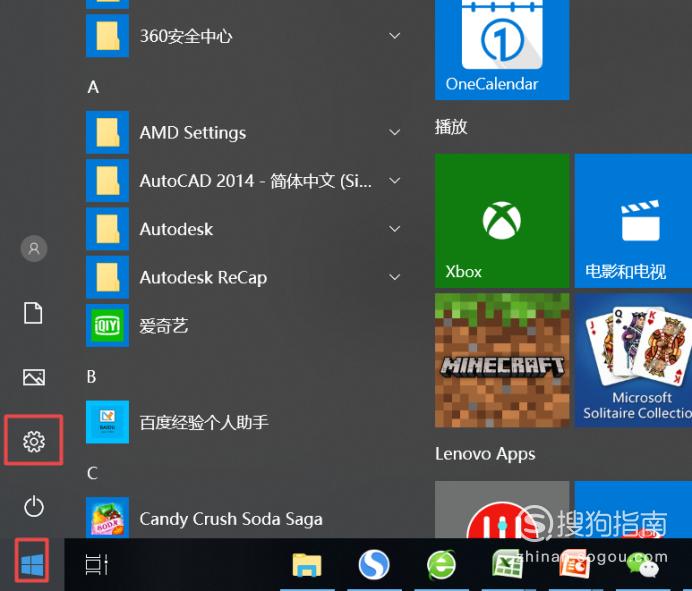Expand the AMD Settings chevron
The width and height of the screenshot is (692, 591).
[x=395, y=132]
